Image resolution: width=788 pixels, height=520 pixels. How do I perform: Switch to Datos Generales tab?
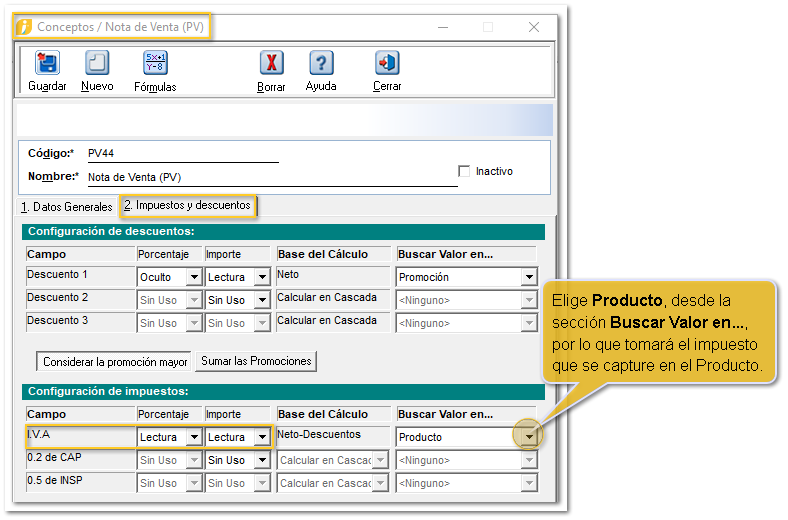67,207
